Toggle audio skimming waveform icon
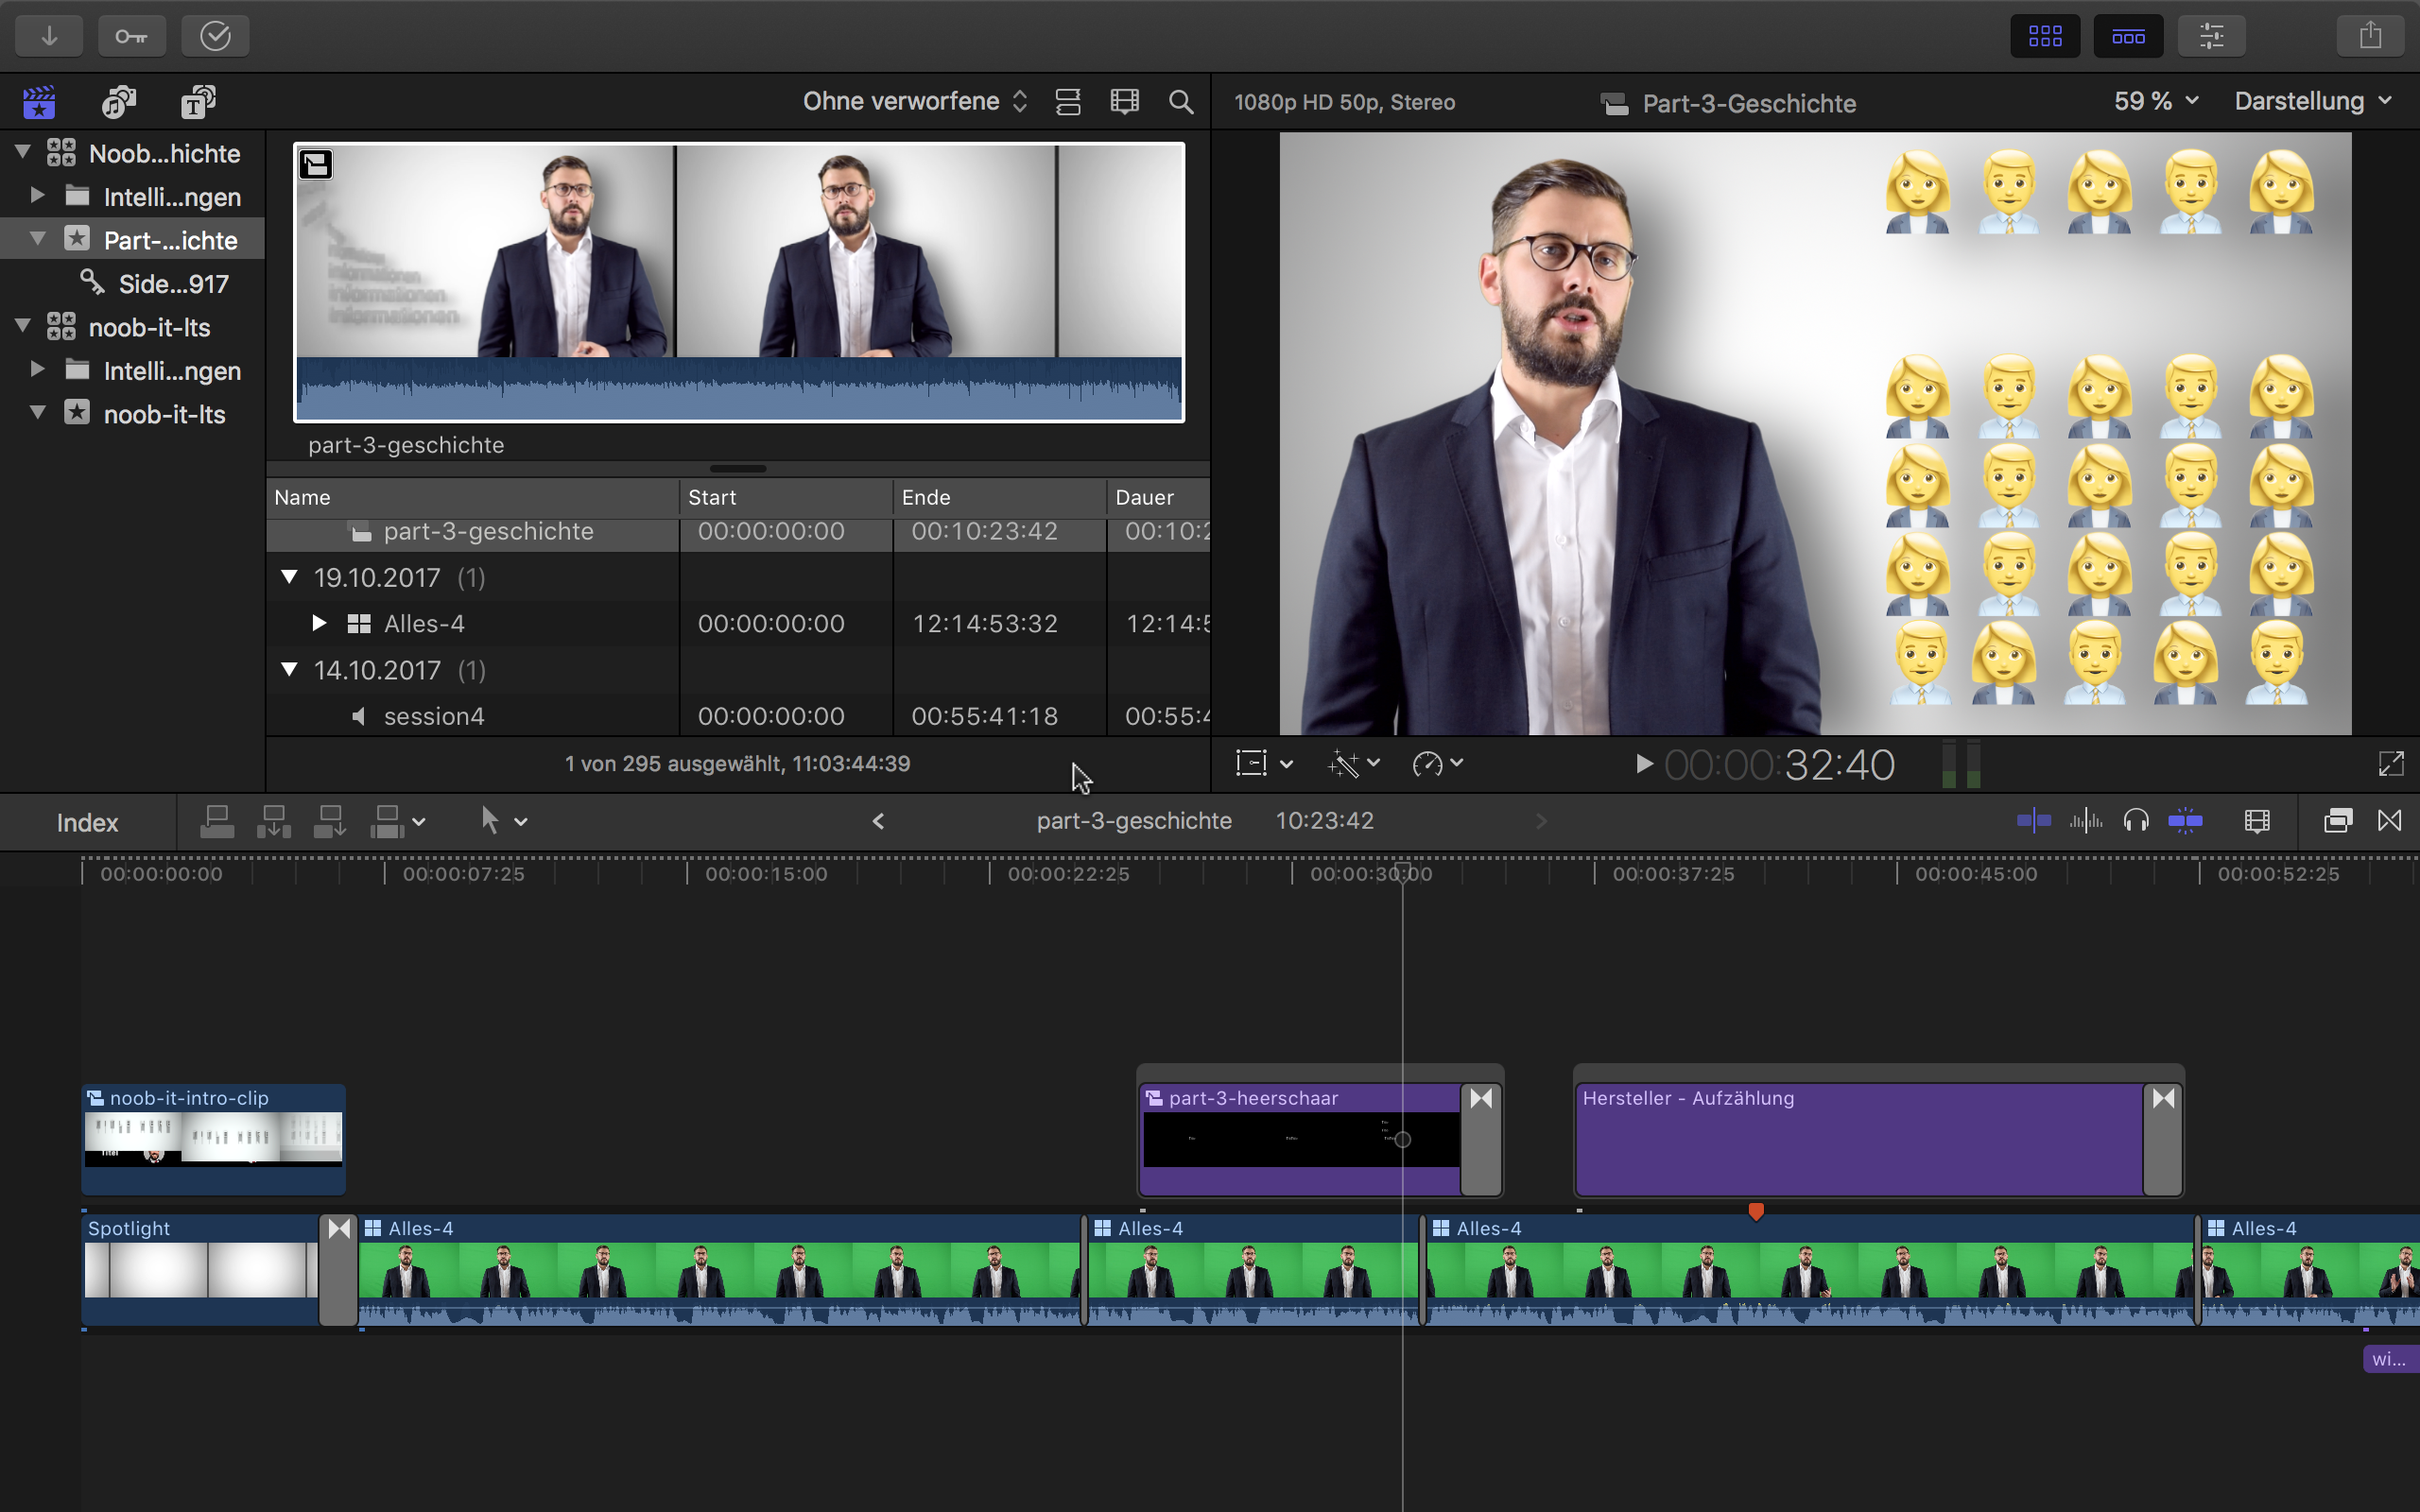The height and width of the screenshot is (1512, 2420). (x=2085, y=821)
